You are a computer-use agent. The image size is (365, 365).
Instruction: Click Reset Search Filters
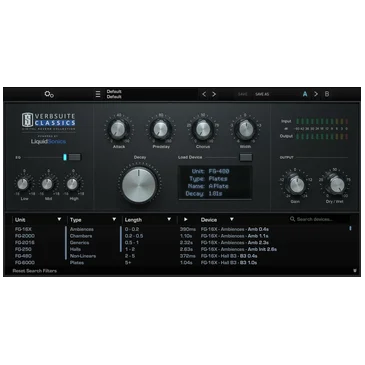click(x=35, y=271)
